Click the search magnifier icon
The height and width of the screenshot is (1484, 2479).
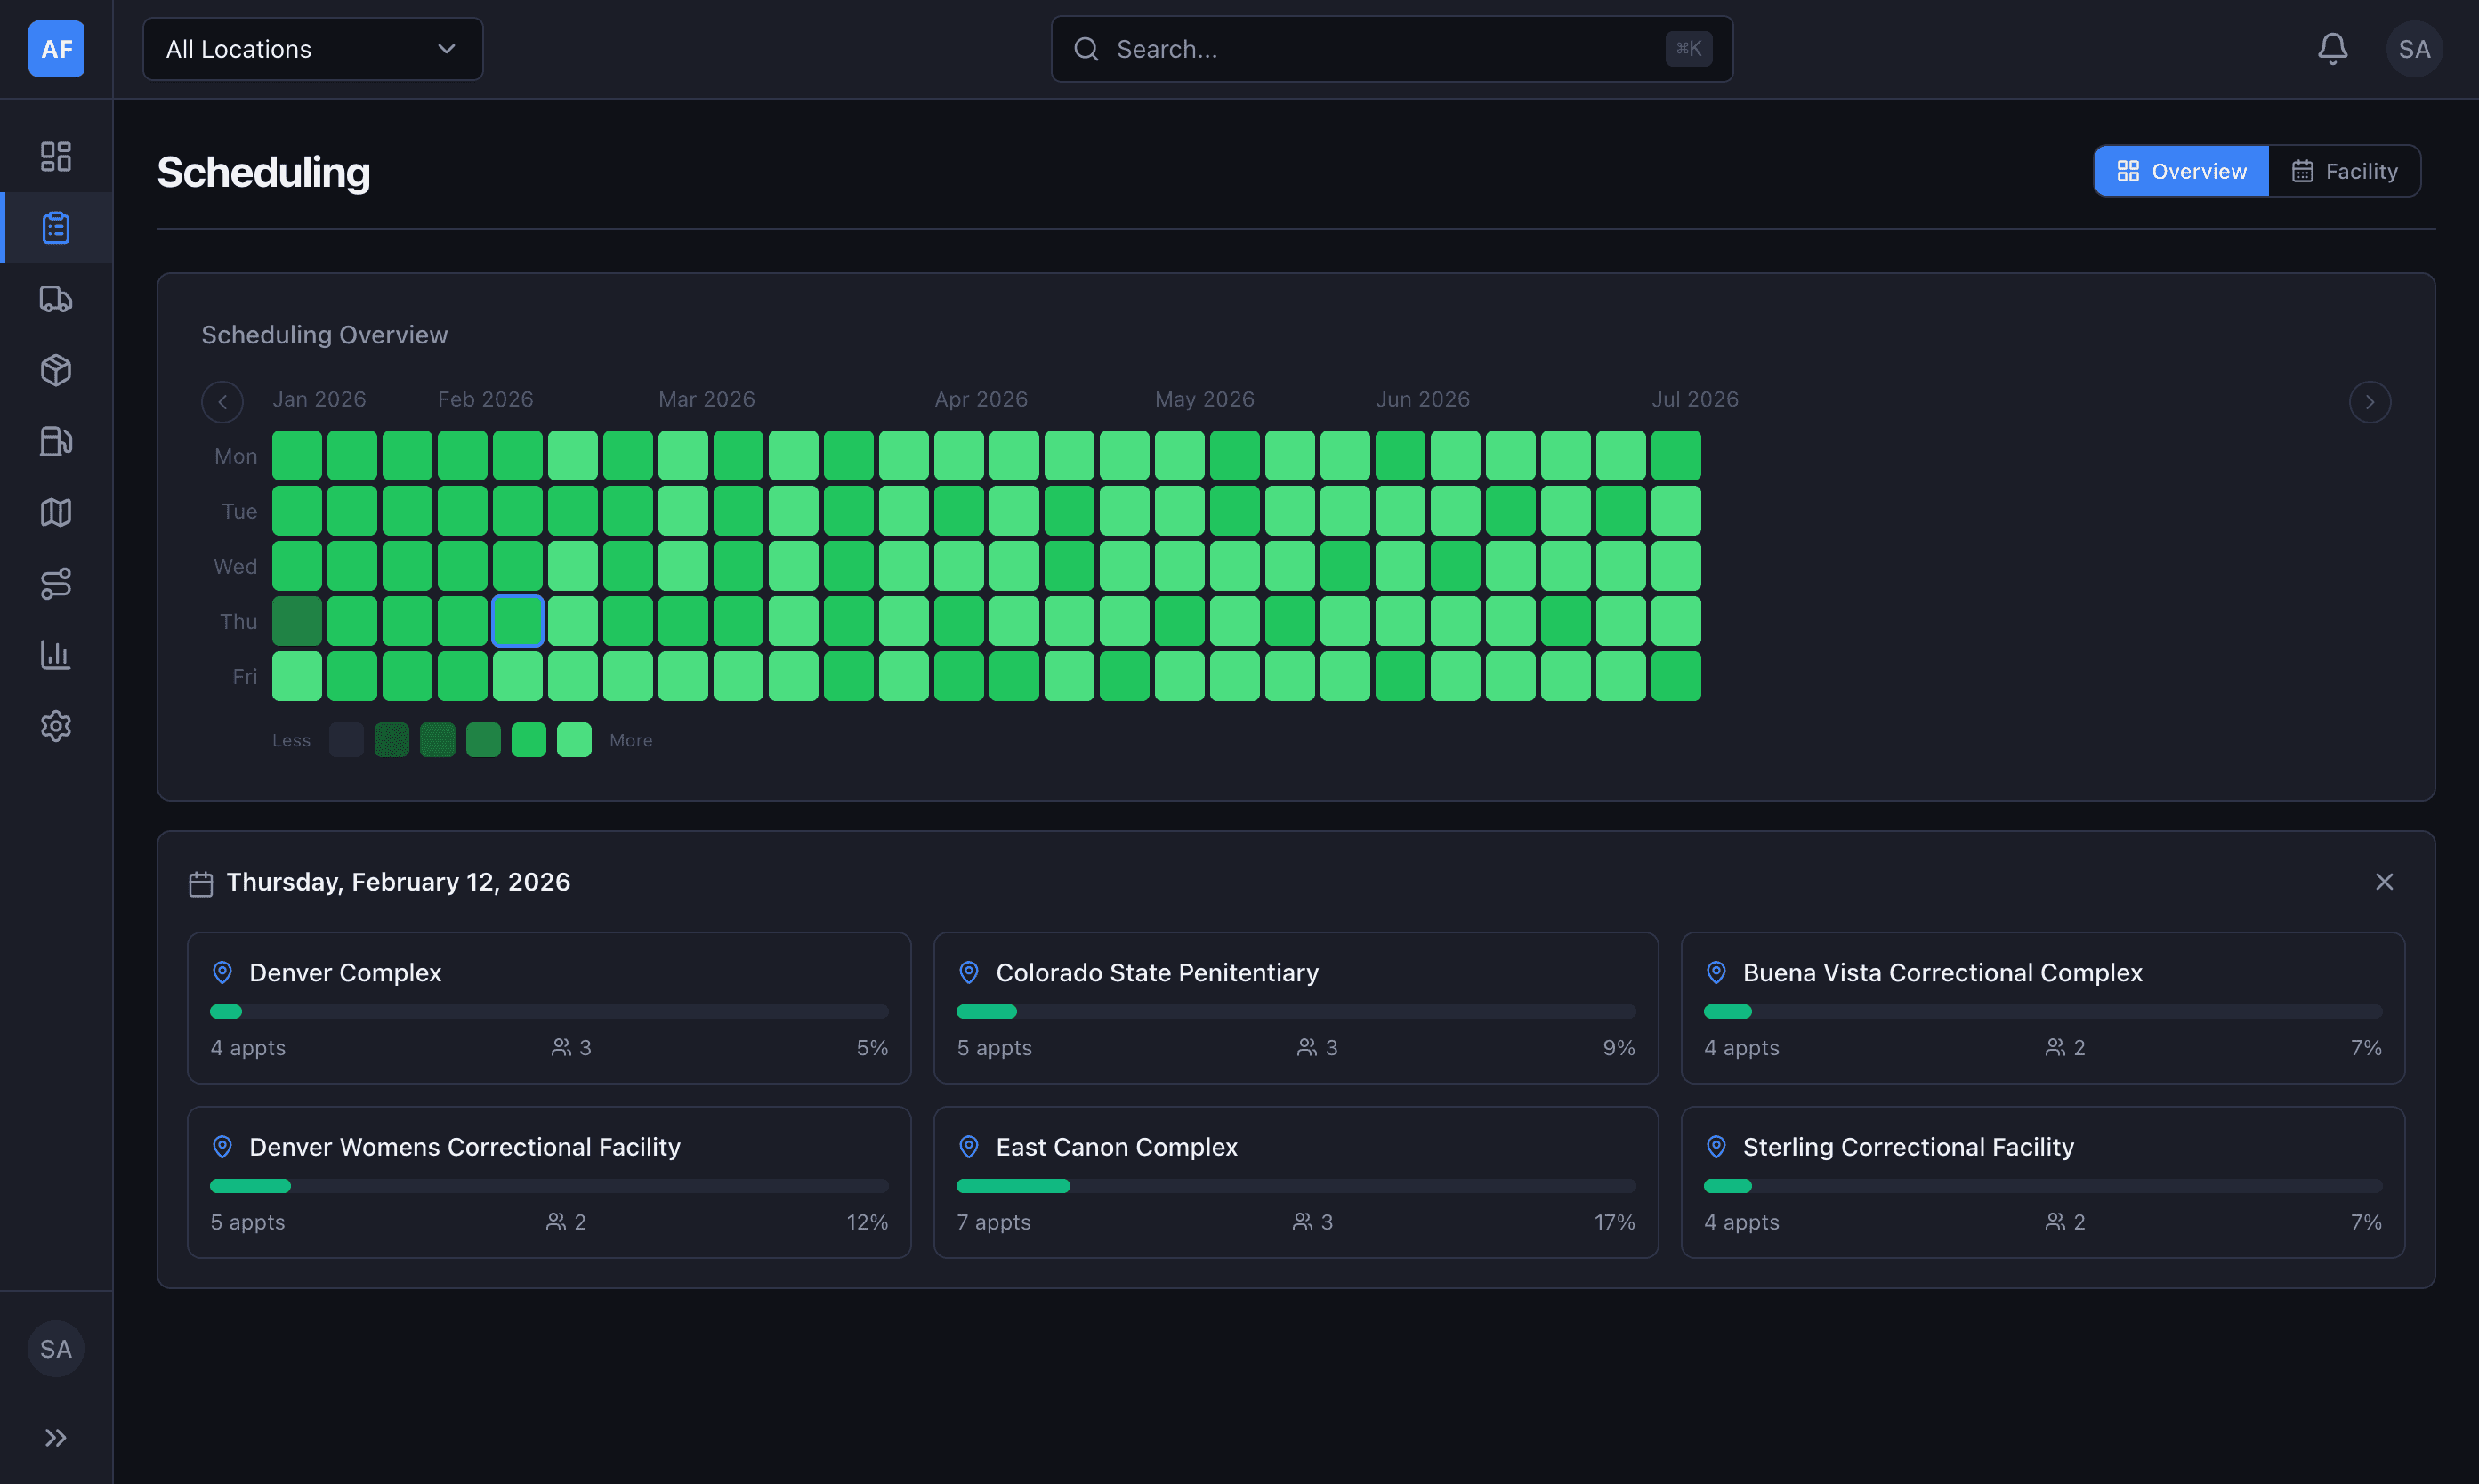tap(1086, 49)
